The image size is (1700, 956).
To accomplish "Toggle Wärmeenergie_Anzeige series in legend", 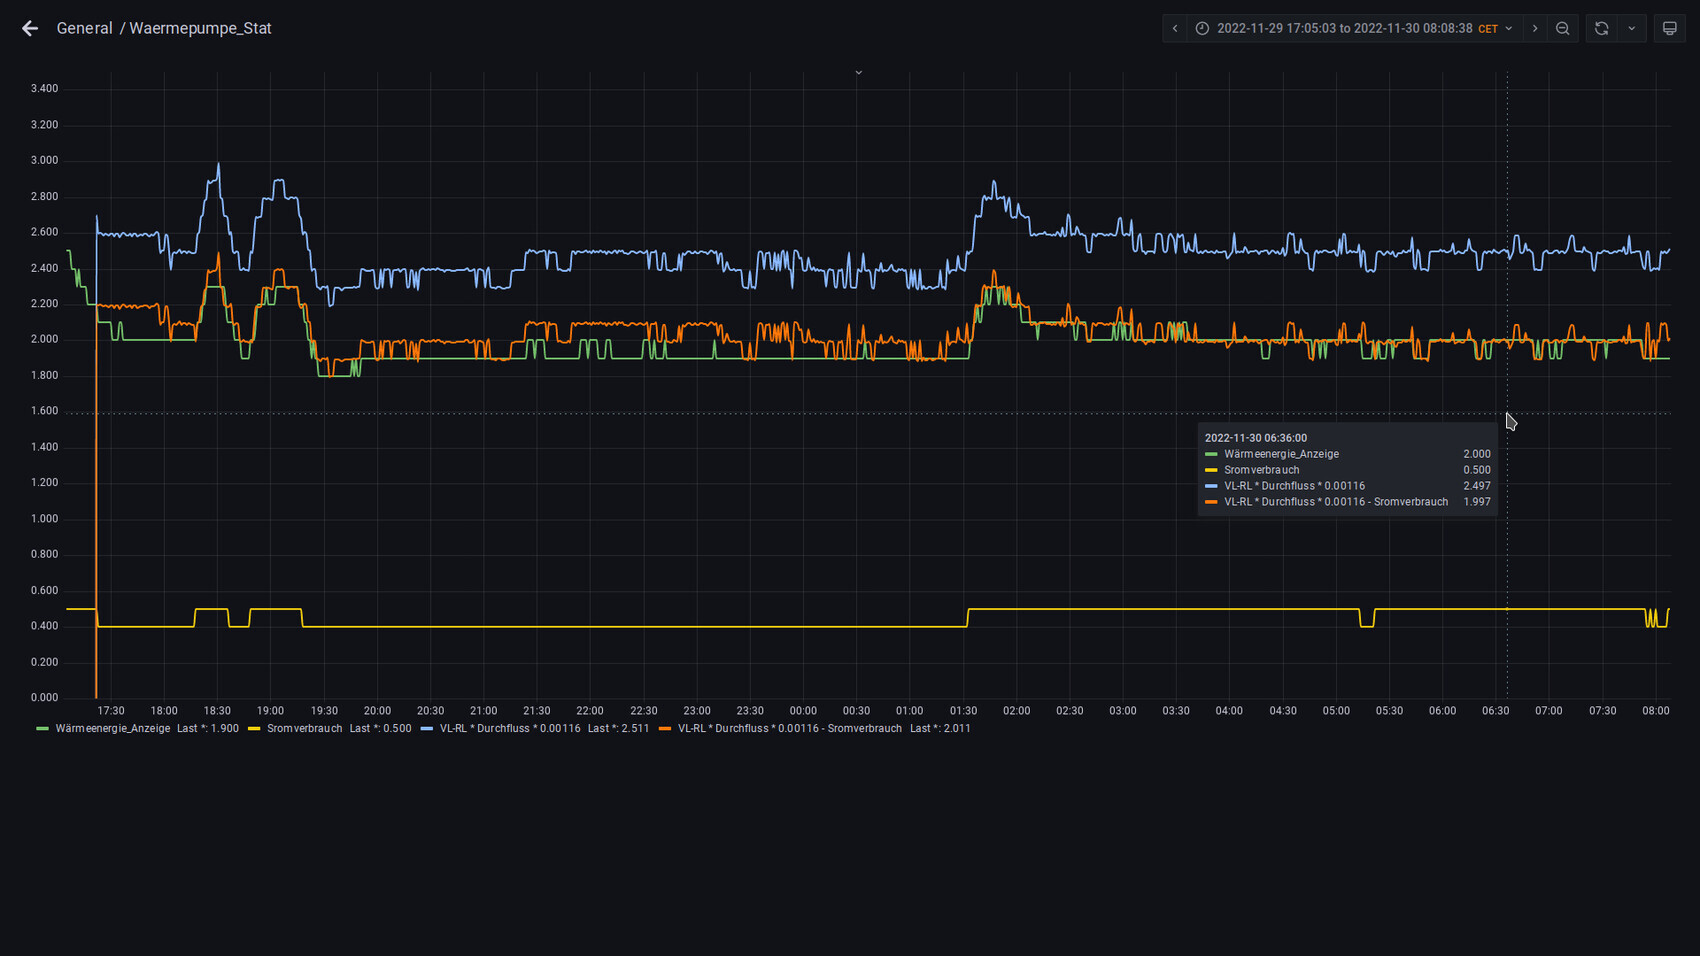I will click(x=112, y=729).
